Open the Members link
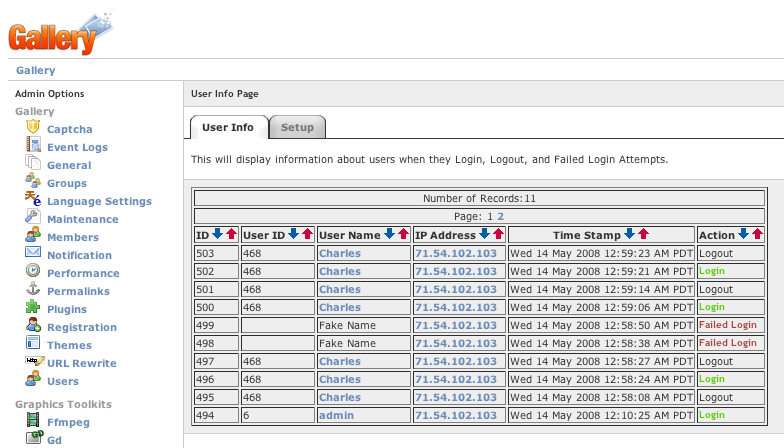 [73, 238]
